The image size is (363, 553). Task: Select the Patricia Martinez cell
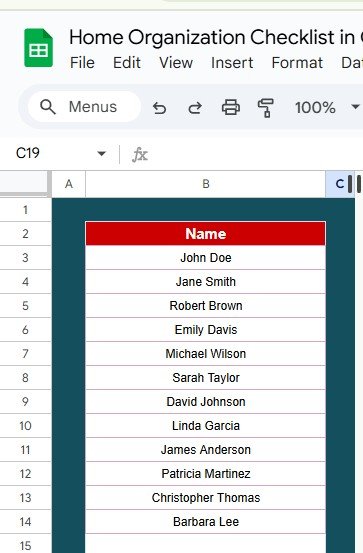pyautogui.click(x=206, y=474)
